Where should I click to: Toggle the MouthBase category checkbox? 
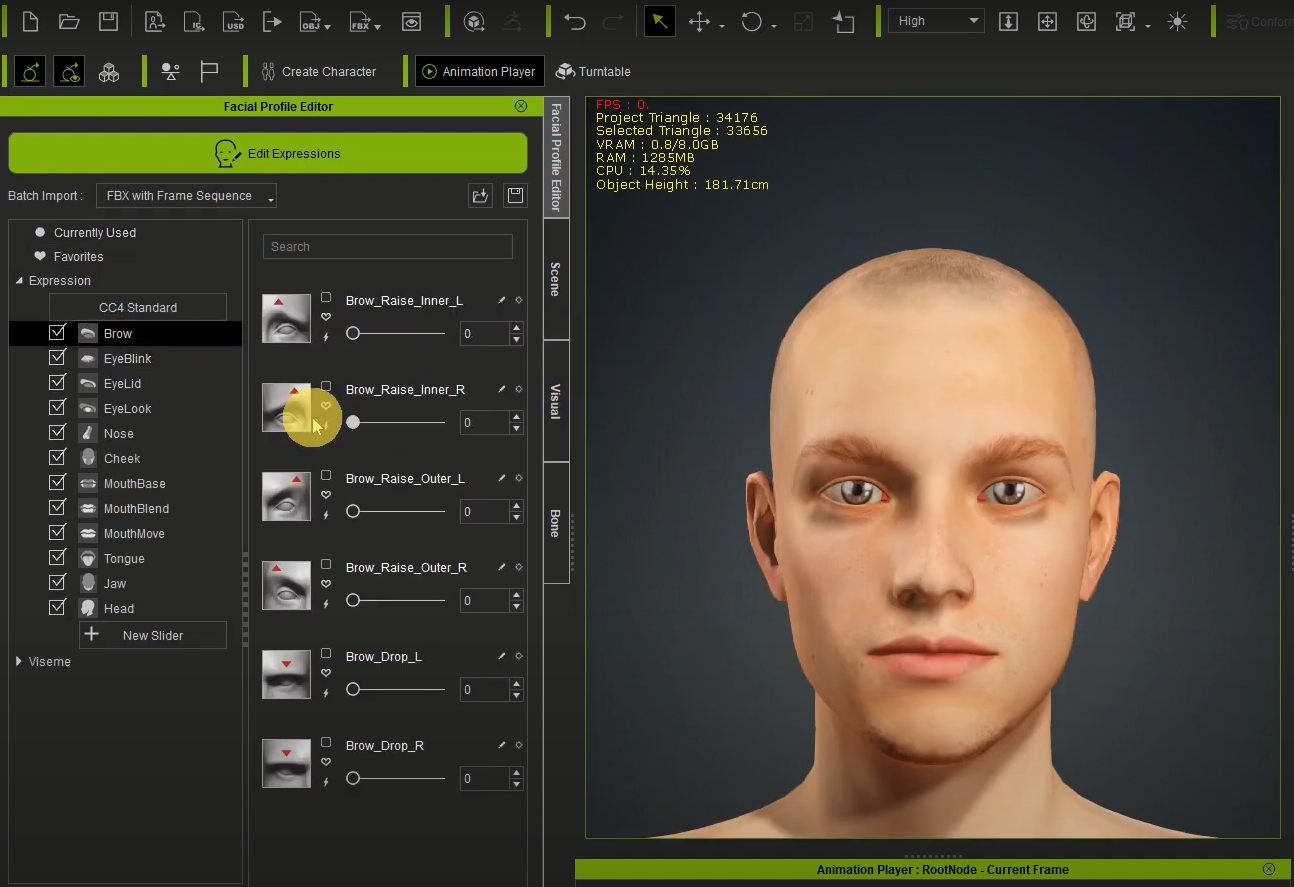click(57, 483)
